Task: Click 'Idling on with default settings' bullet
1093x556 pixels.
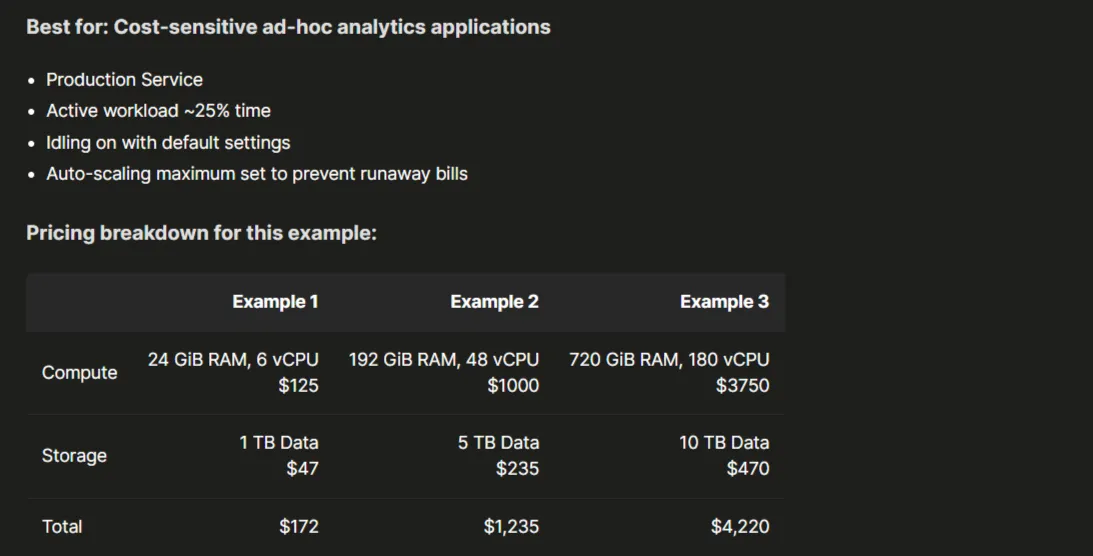Action: pos(168,143)
